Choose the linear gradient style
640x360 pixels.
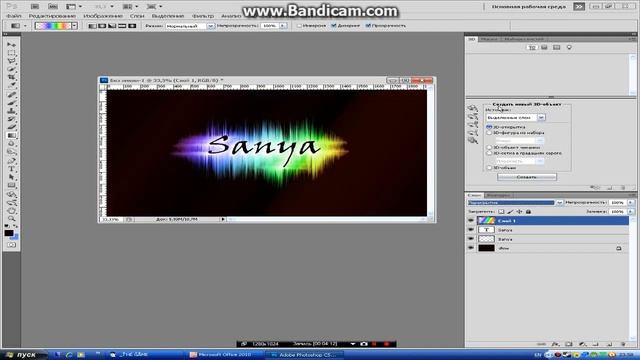93,26
